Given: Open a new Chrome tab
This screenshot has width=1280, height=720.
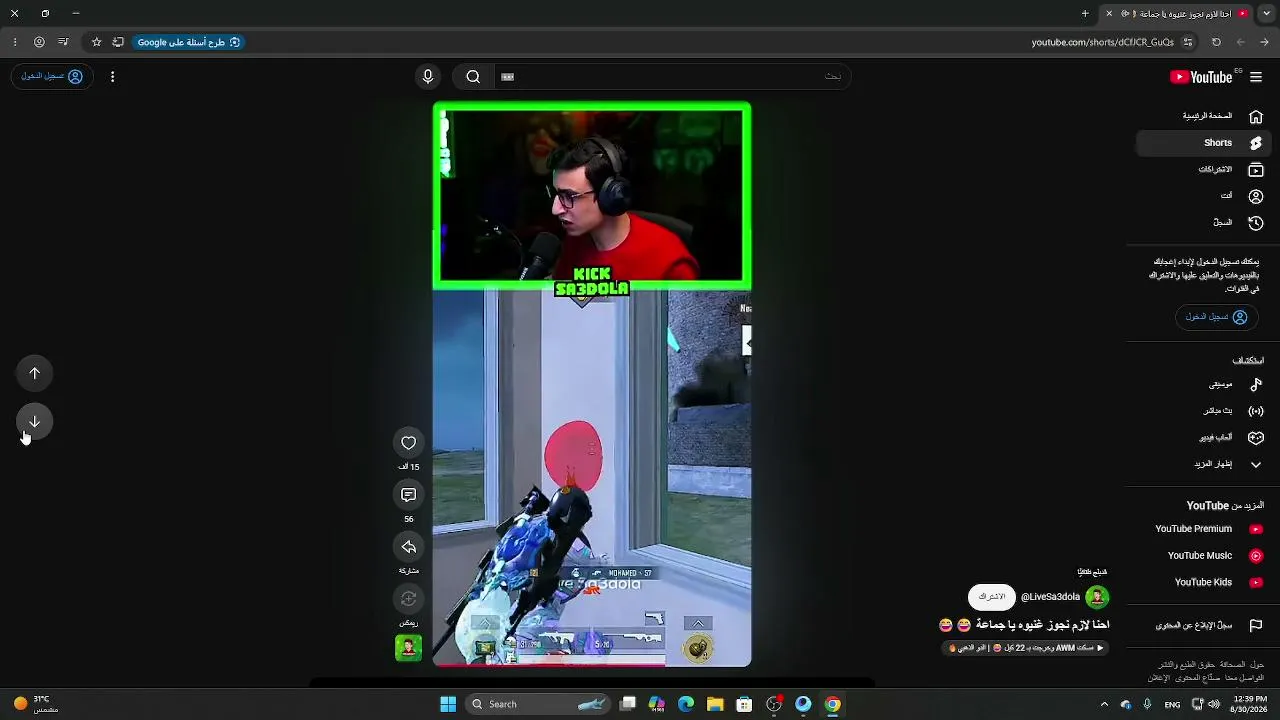Looking at the screenshot, I should coord(1085,14).
